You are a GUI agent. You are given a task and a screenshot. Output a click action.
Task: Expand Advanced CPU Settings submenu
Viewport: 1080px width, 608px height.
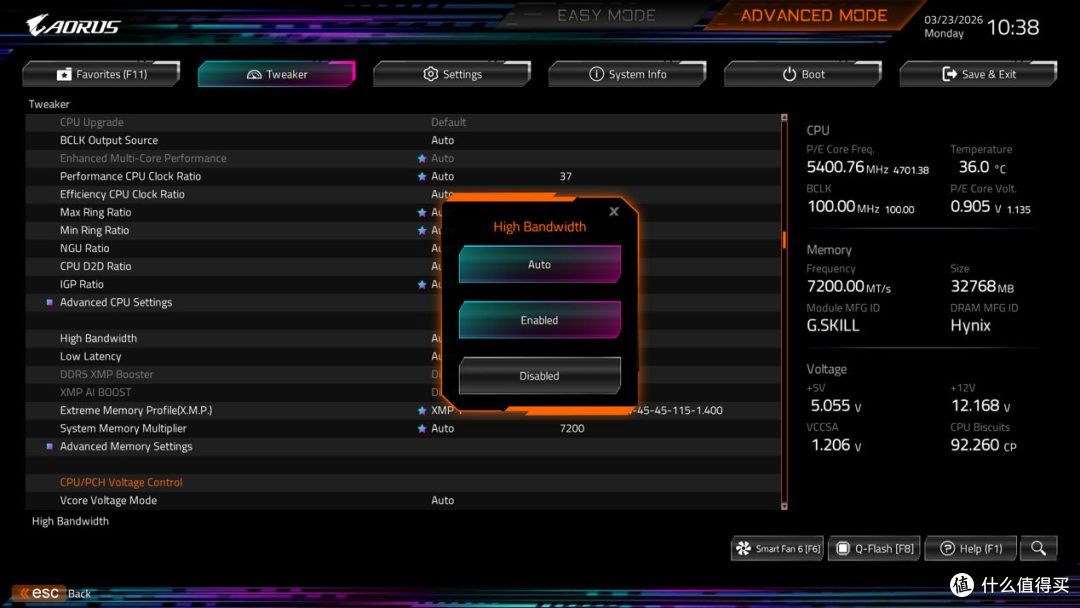click(x=116, y=302)
